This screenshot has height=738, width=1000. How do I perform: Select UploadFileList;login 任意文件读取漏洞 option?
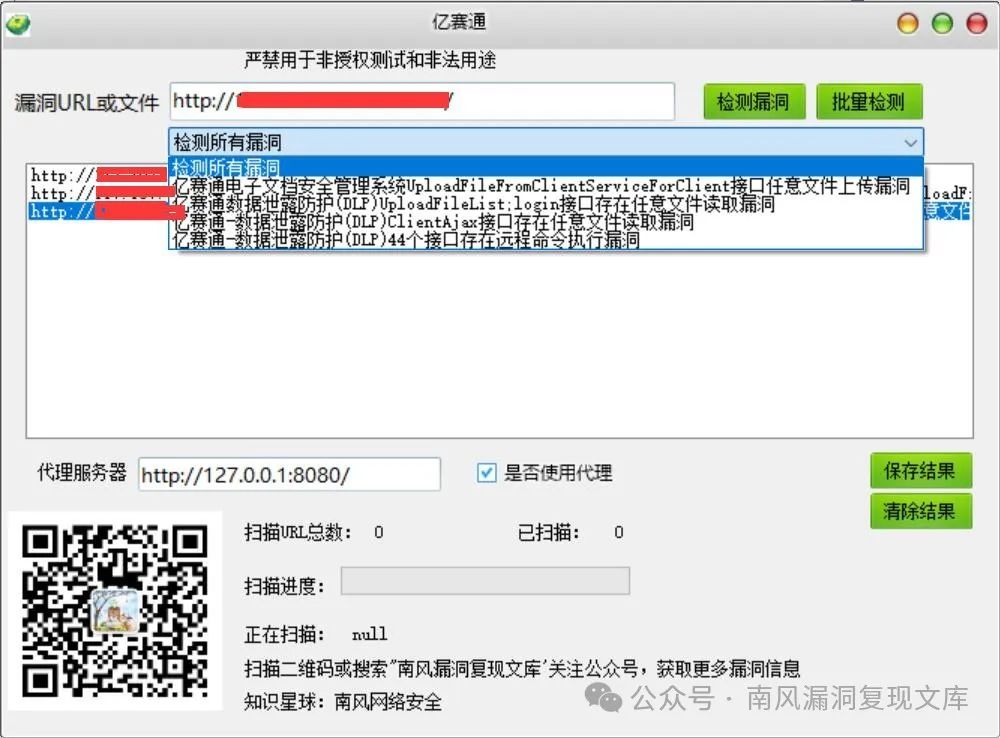point(547,203)
